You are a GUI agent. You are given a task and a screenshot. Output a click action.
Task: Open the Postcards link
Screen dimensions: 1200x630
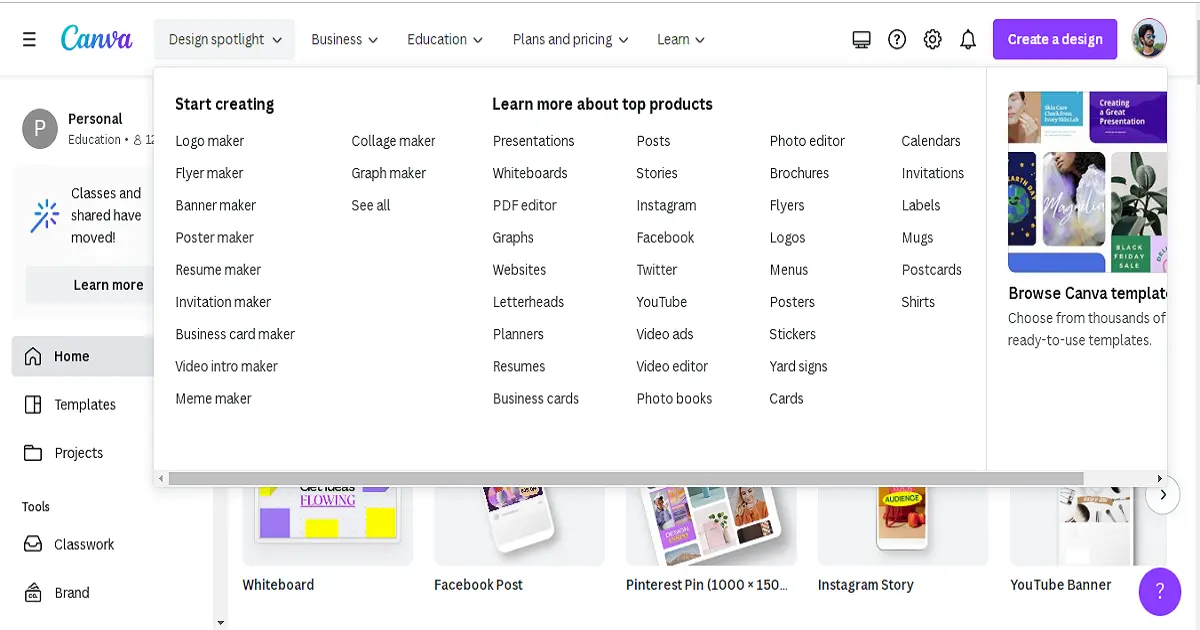tap(932, 270)
